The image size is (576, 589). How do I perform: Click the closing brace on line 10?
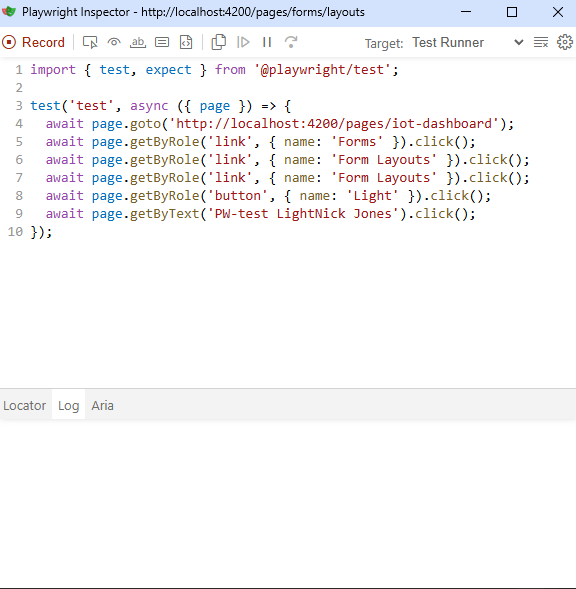pyautogui.click(x=41, y=232)
